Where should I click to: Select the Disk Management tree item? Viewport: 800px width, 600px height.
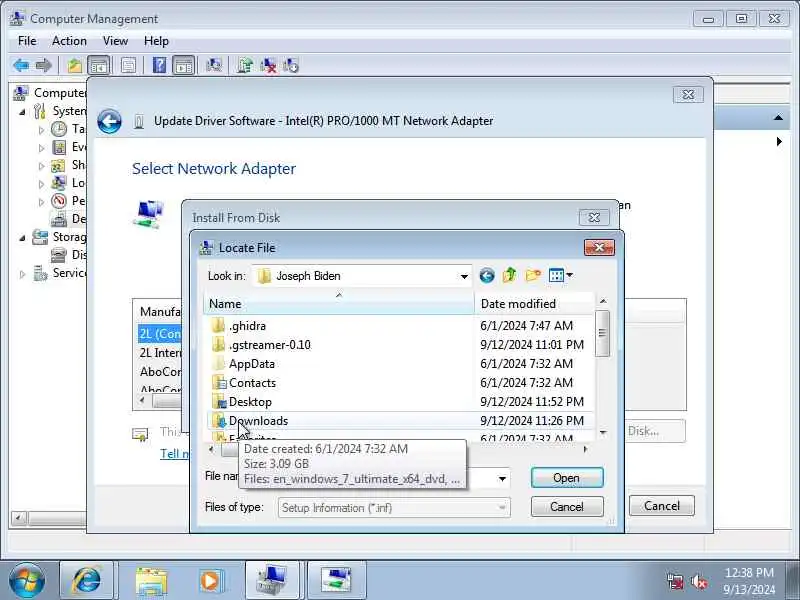[68, 255]
